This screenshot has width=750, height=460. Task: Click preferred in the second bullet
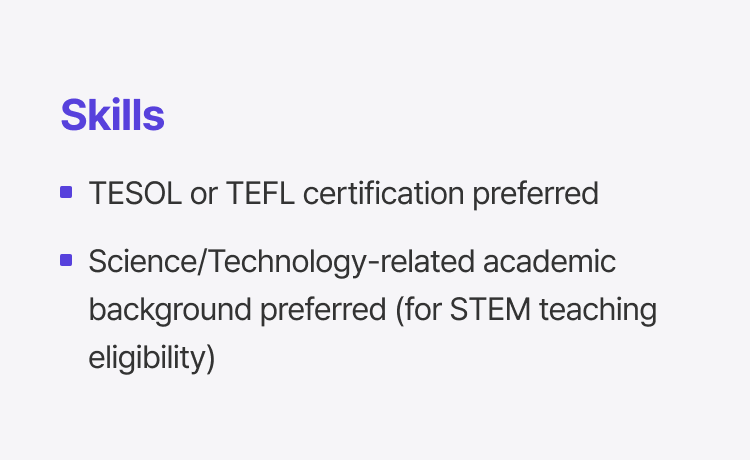[x=322, y=310]
